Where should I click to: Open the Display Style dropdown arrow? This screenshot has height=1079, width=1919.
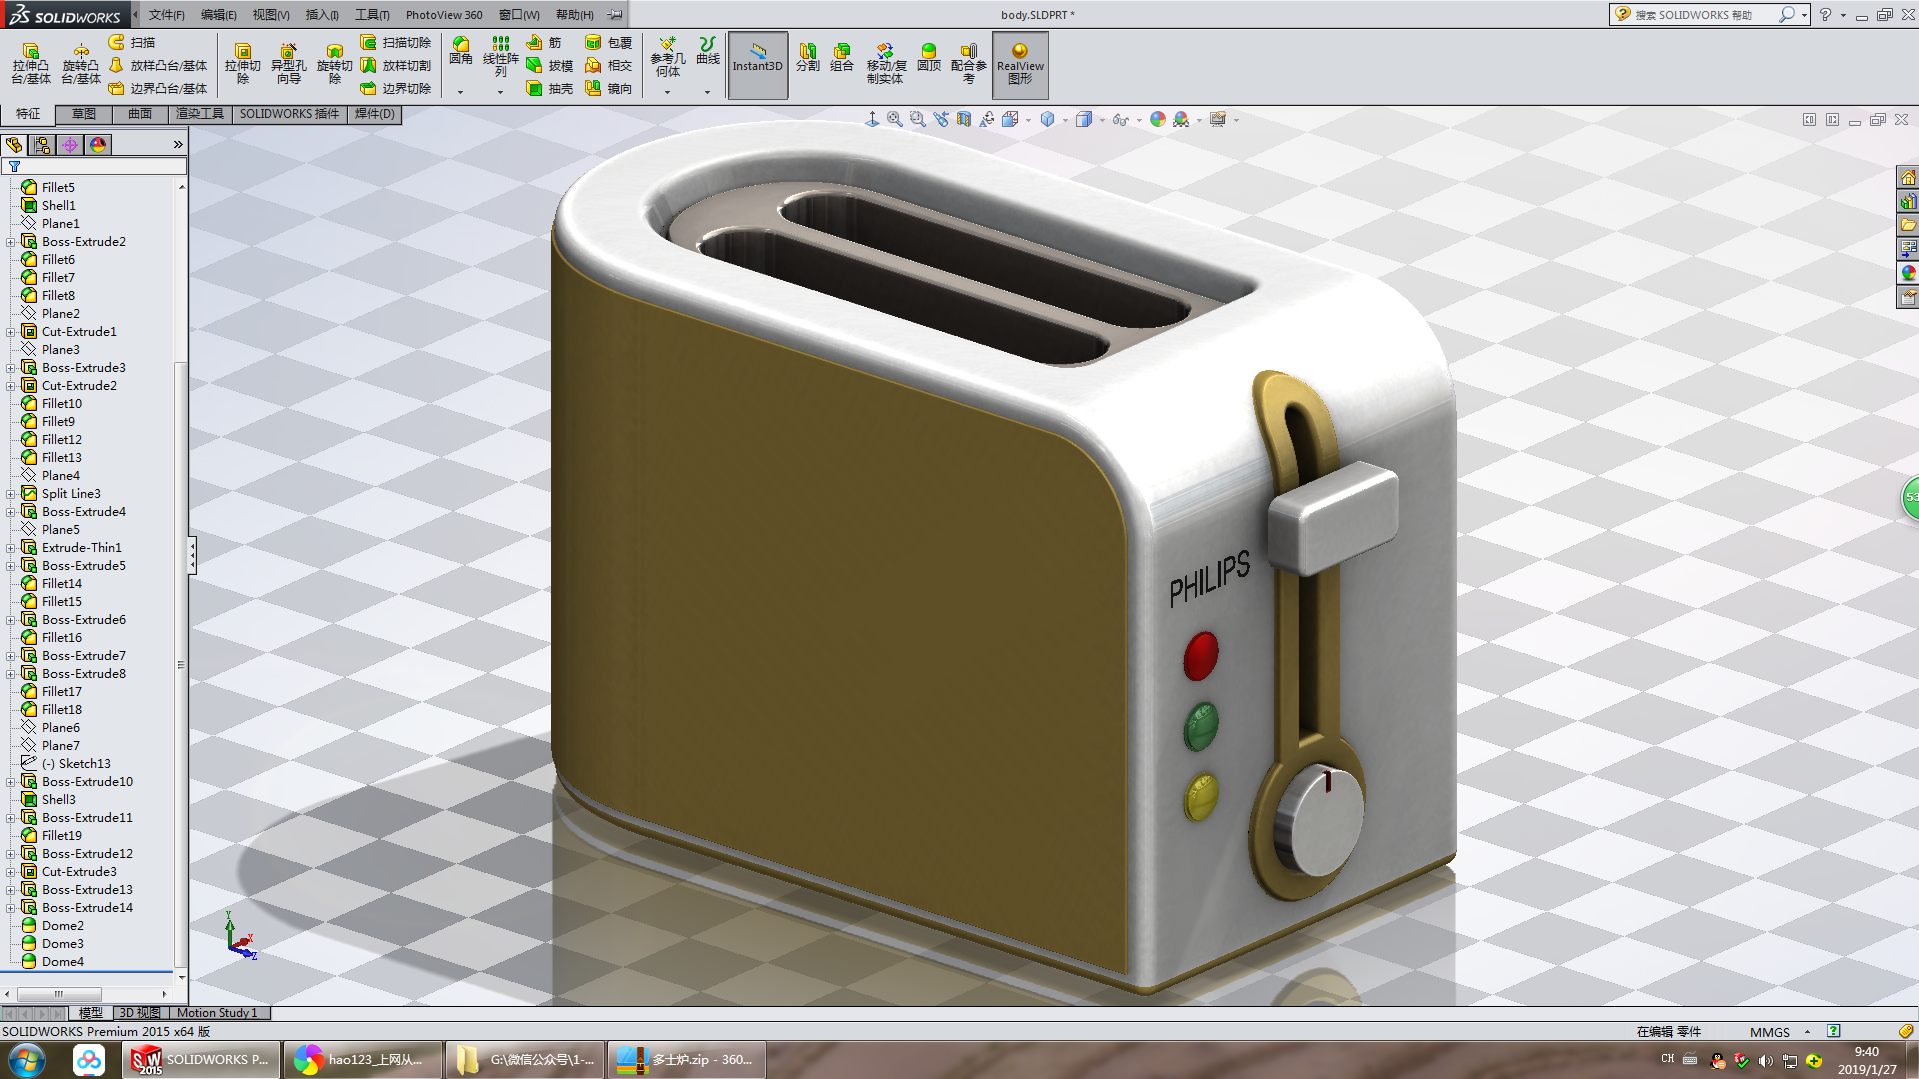(1102, 121)
